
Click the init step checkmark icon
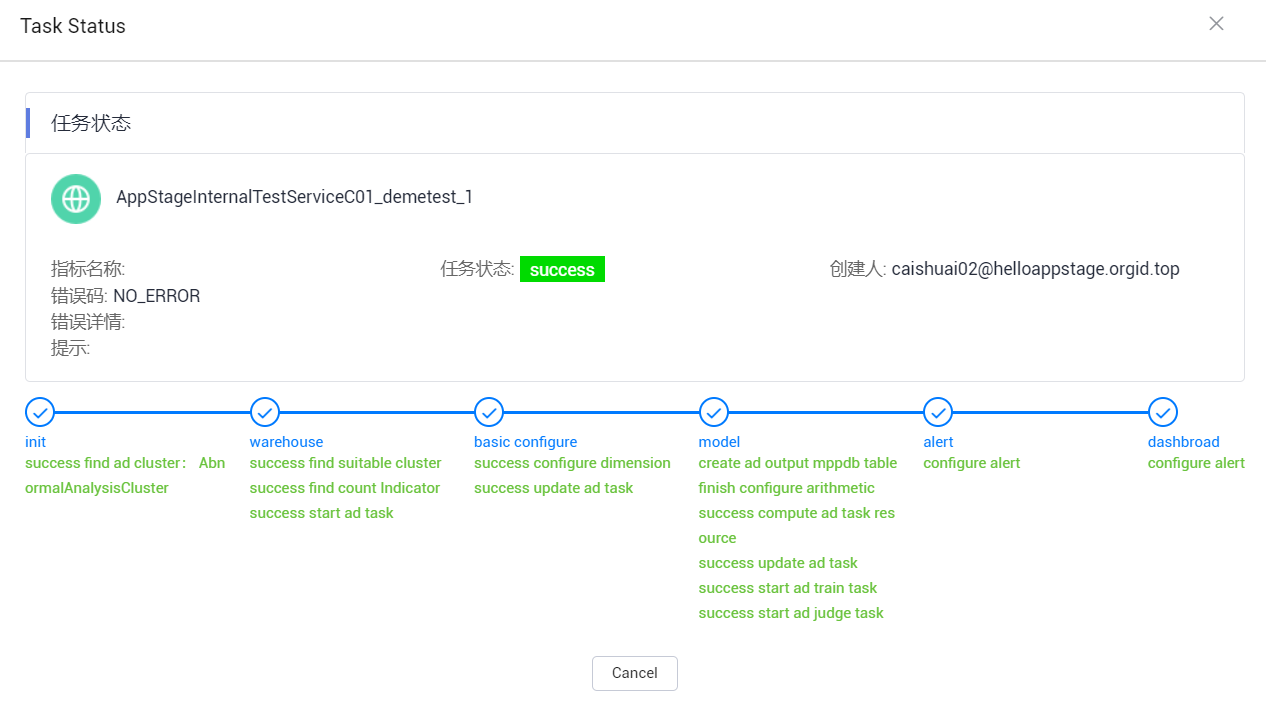[x=39, y=411]
